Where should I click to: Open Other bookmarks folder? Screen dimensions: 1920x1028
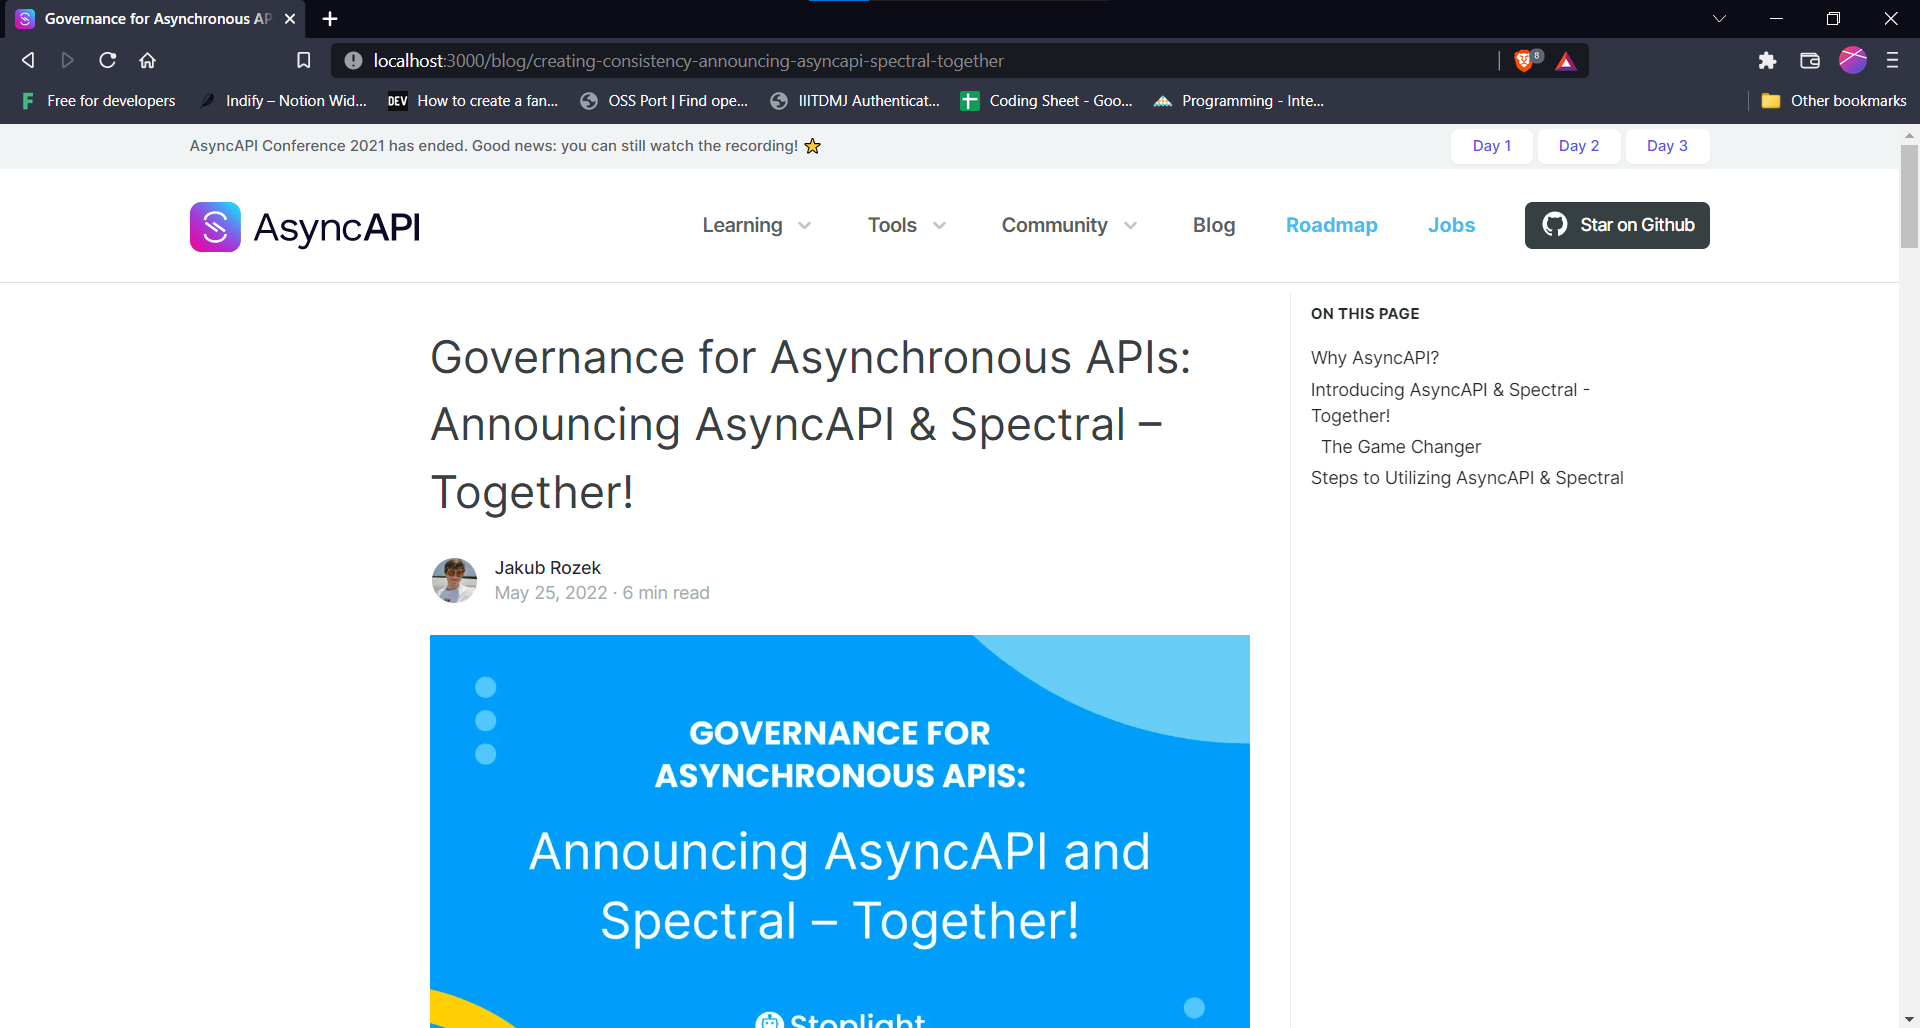(x=1834, y=101)
